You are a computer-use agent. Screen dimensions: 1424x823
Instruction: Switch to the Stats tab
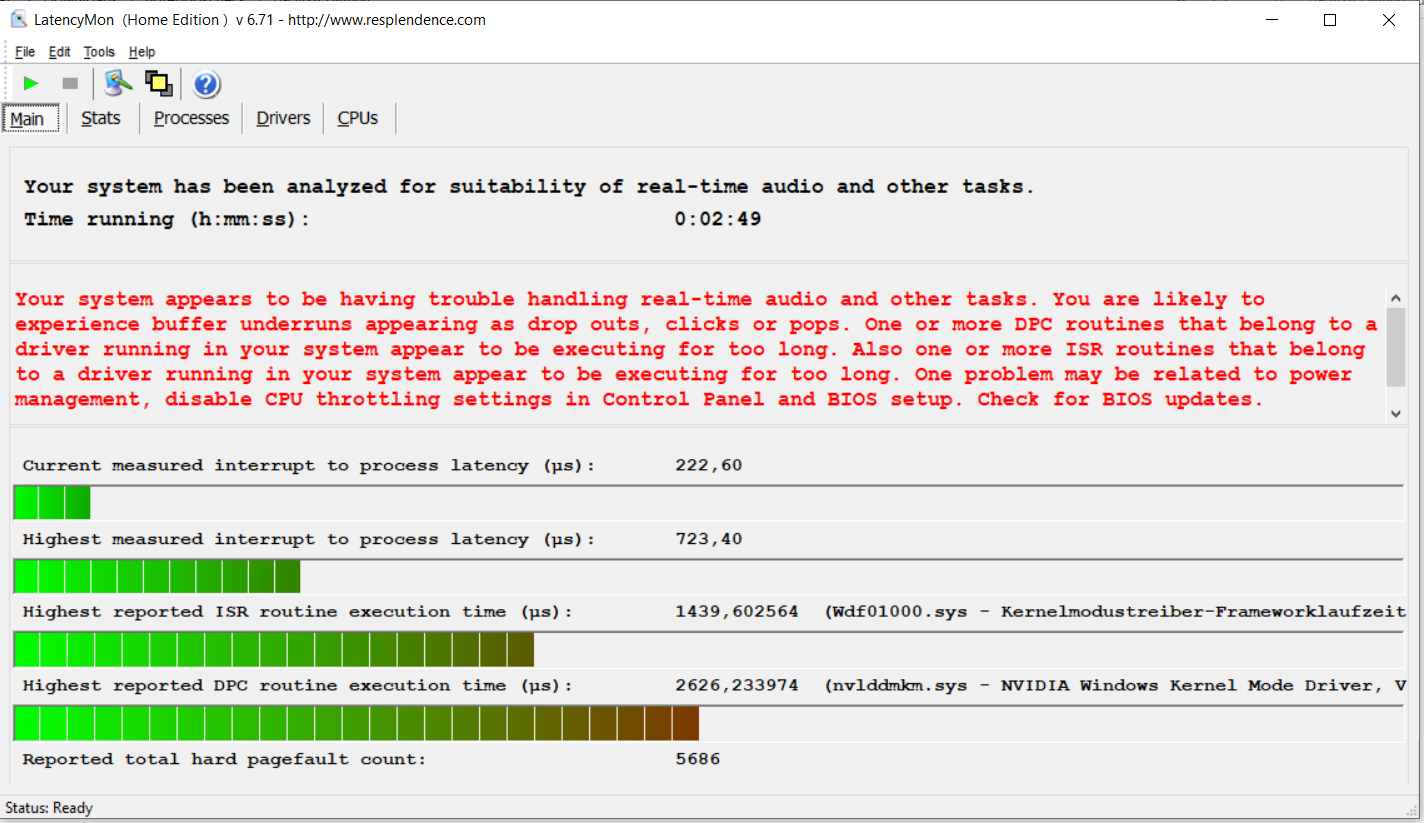tap(101, 118)
